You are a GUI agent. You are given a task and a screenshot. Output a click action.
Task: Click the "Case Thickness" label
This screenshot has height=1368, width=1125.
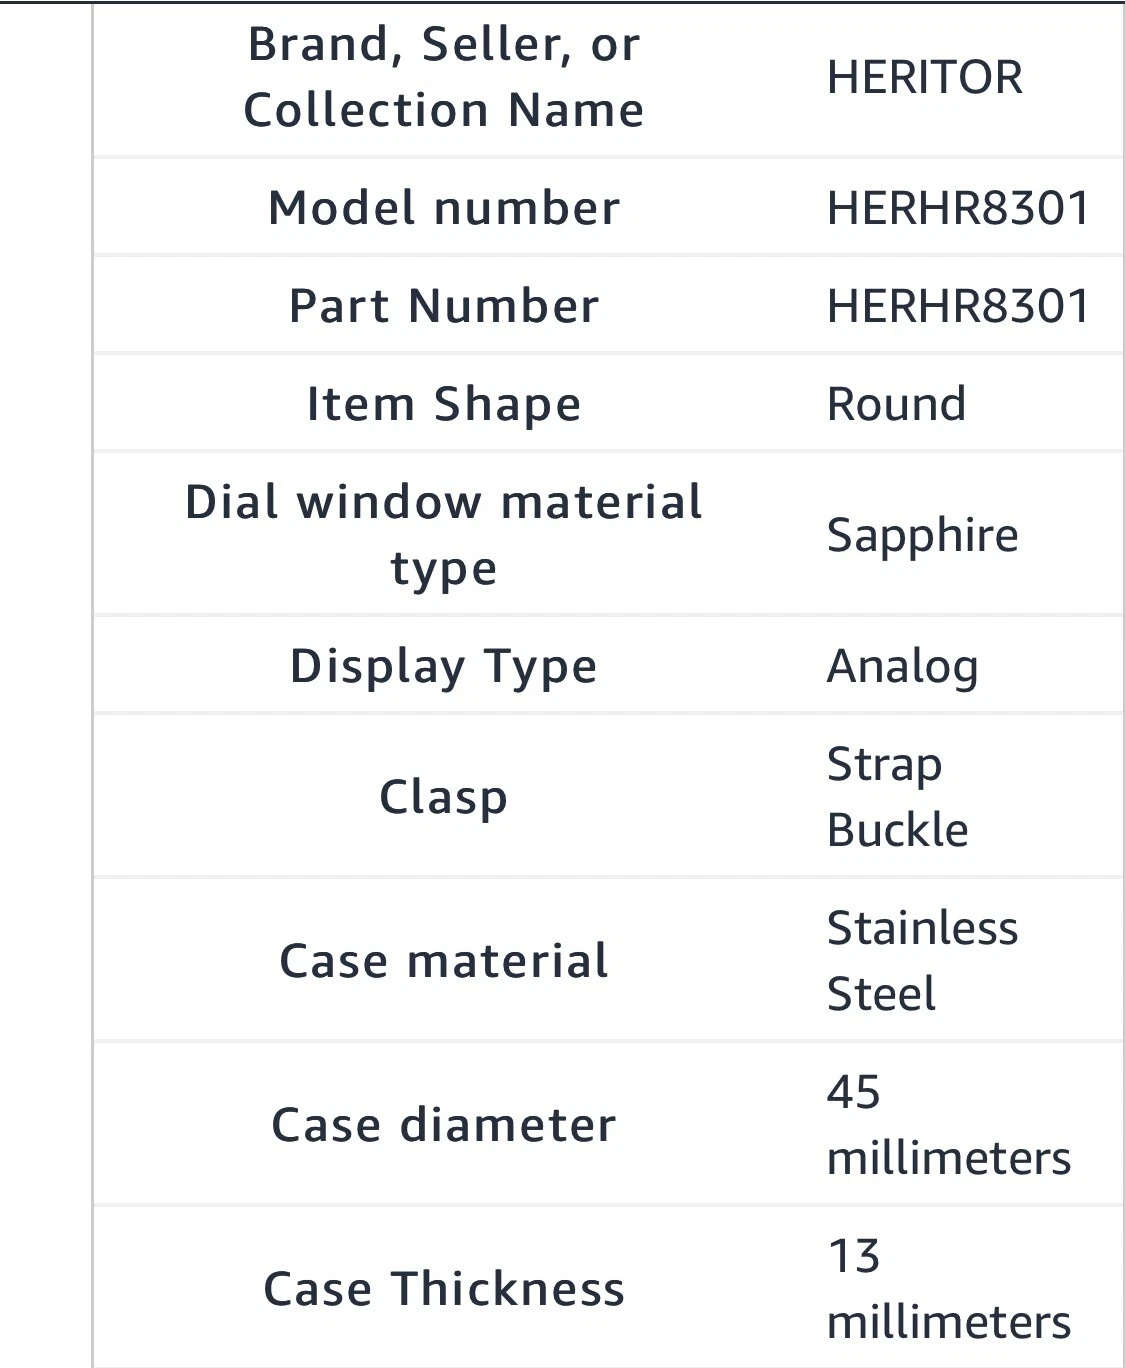click(x=443, y=1289)
